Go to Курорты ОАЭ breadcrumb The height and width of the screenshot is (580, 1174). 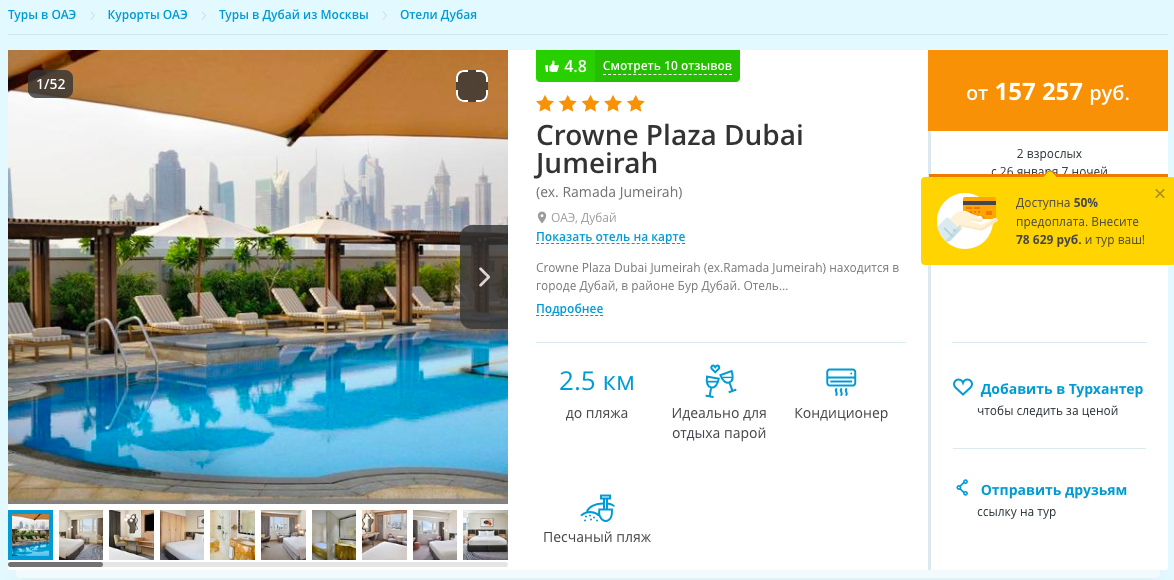coord(147,15)
